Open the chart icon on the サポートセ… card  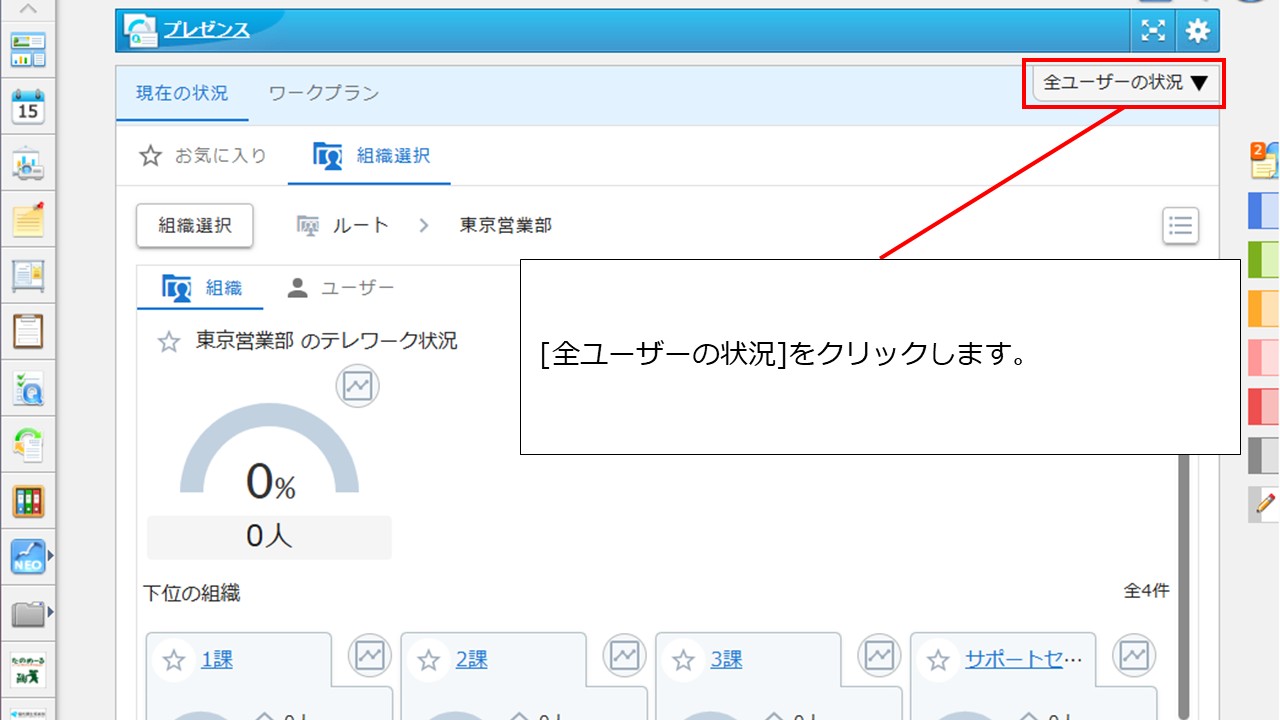(x=1134, y=655)
